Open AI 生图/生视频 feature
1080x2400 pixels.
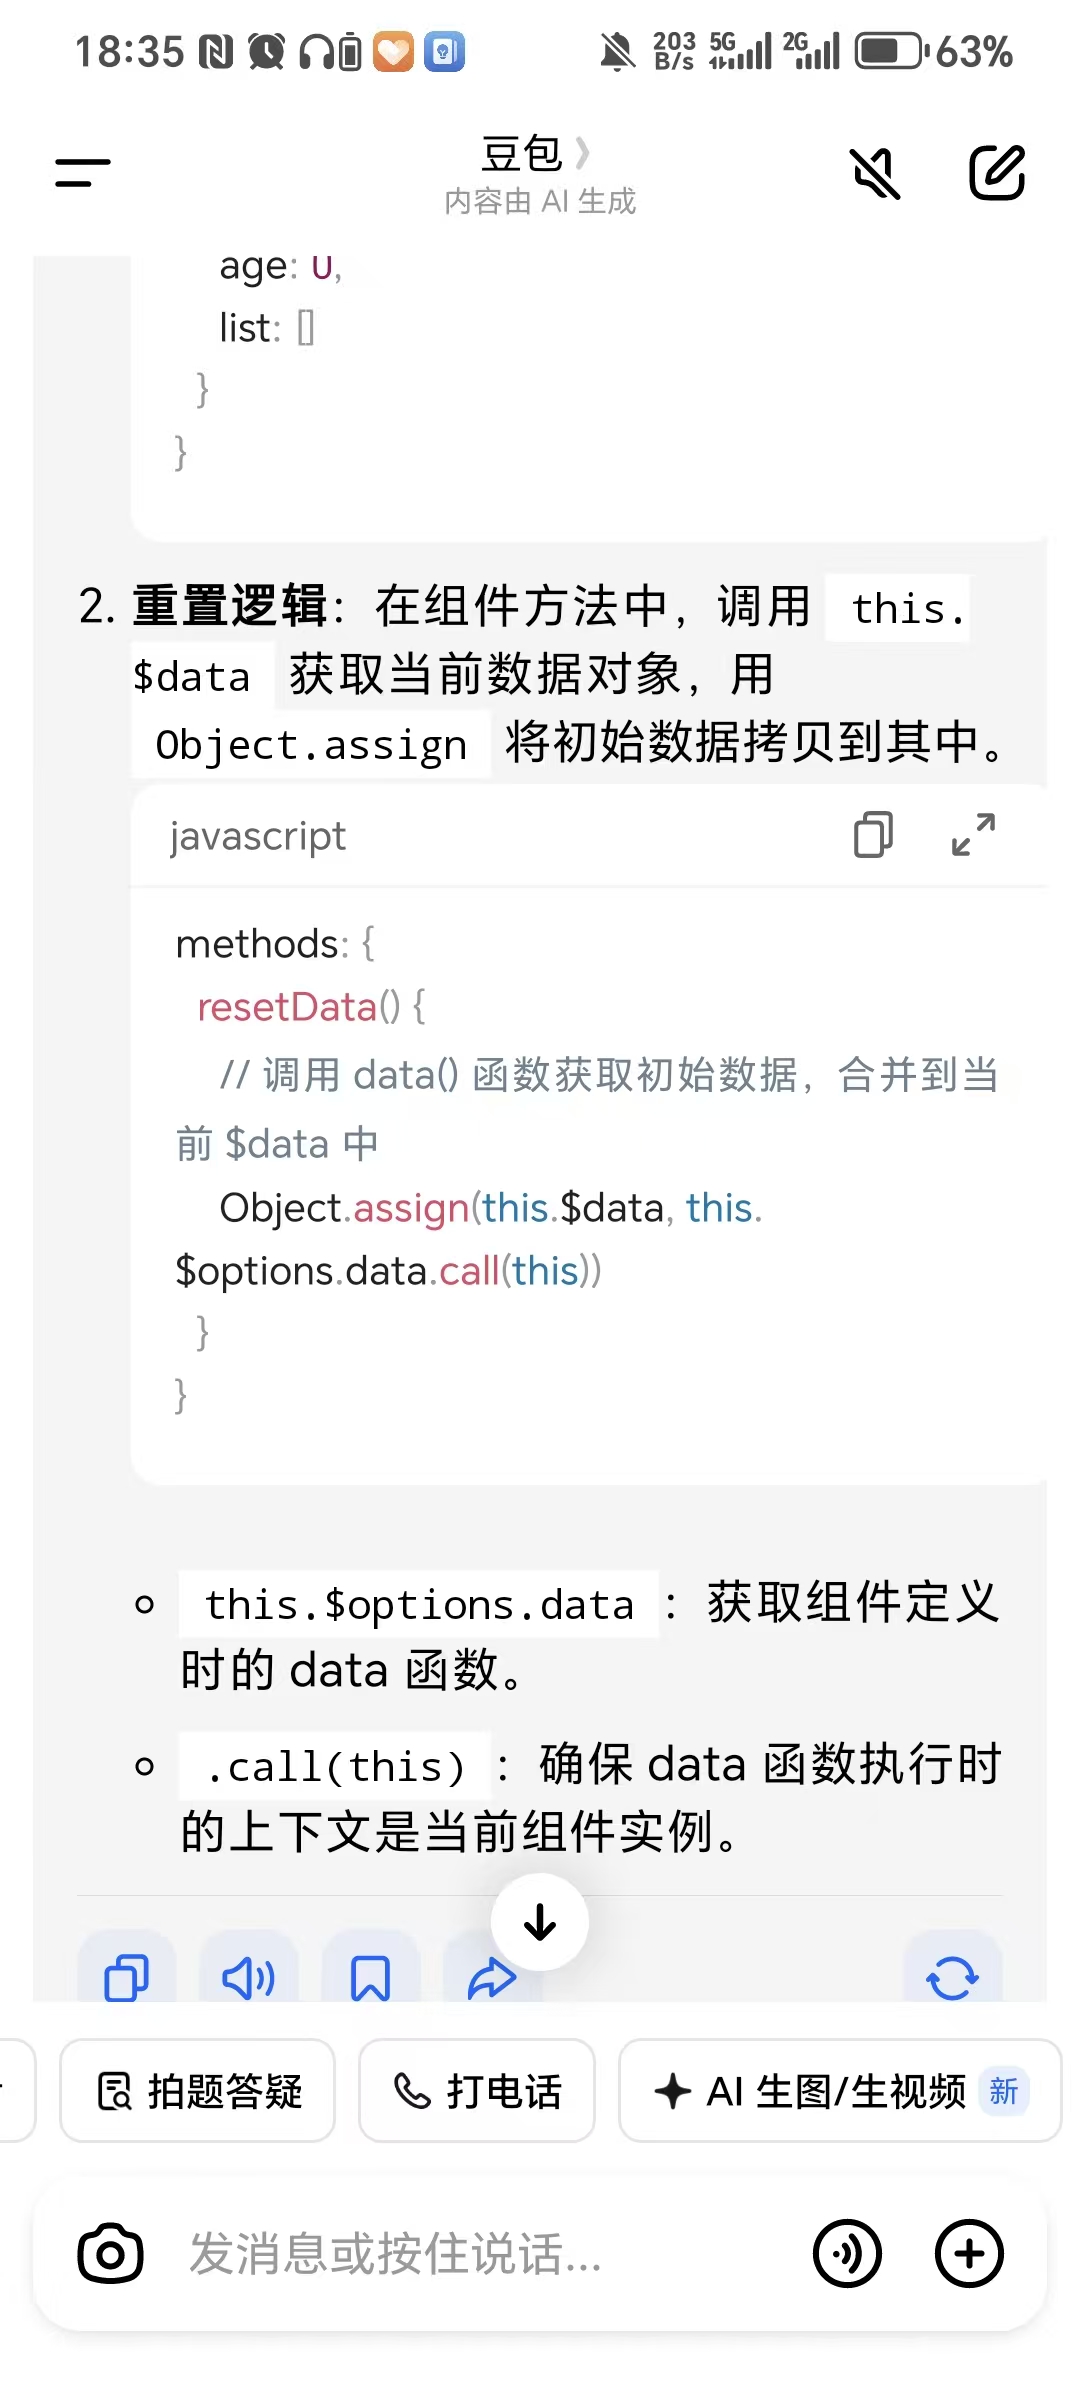click(839, 2091)
